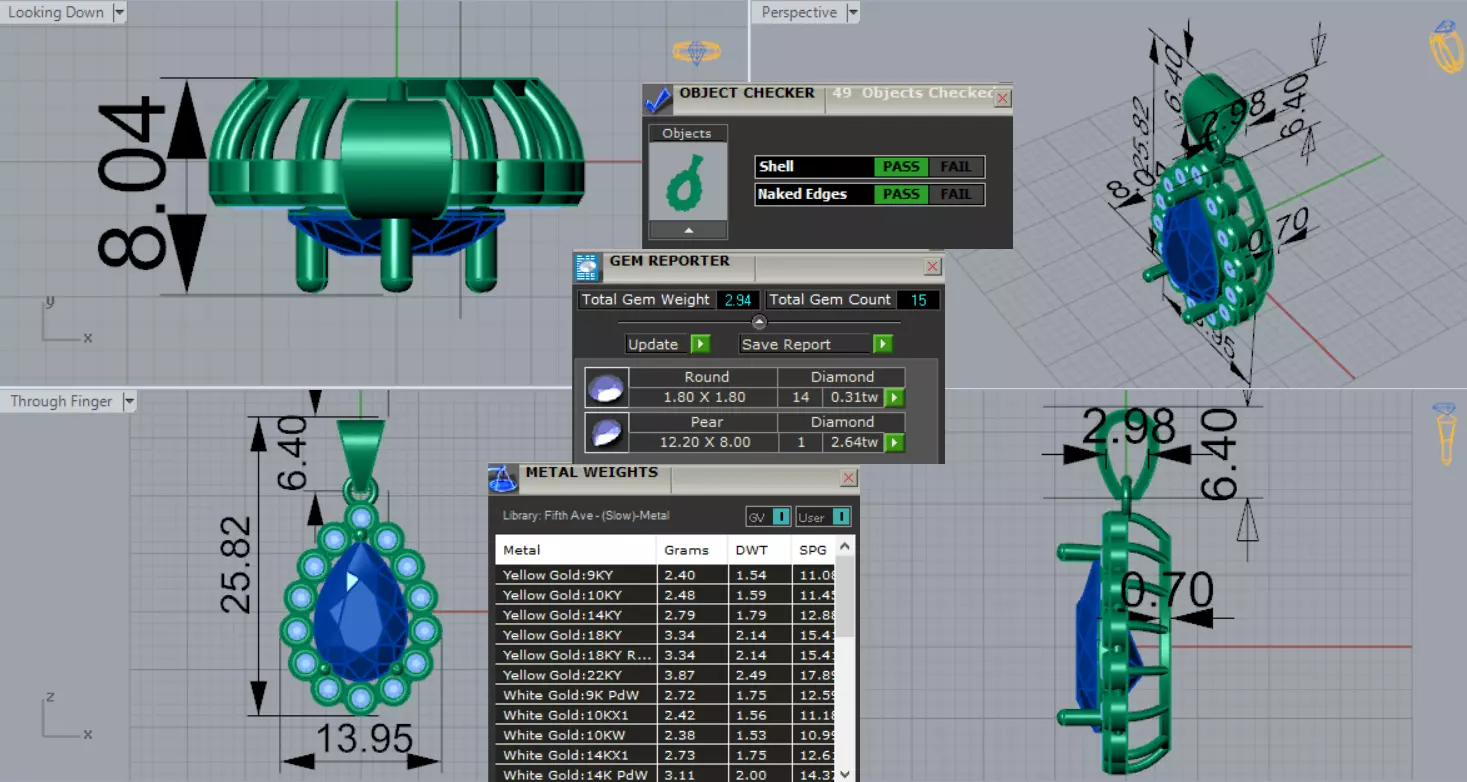Image resolution: width=1467 pixels, height=782 pixels.
Task: Collapse the Objects thumbnail with its arrow
Action: (x=688, y=230)
